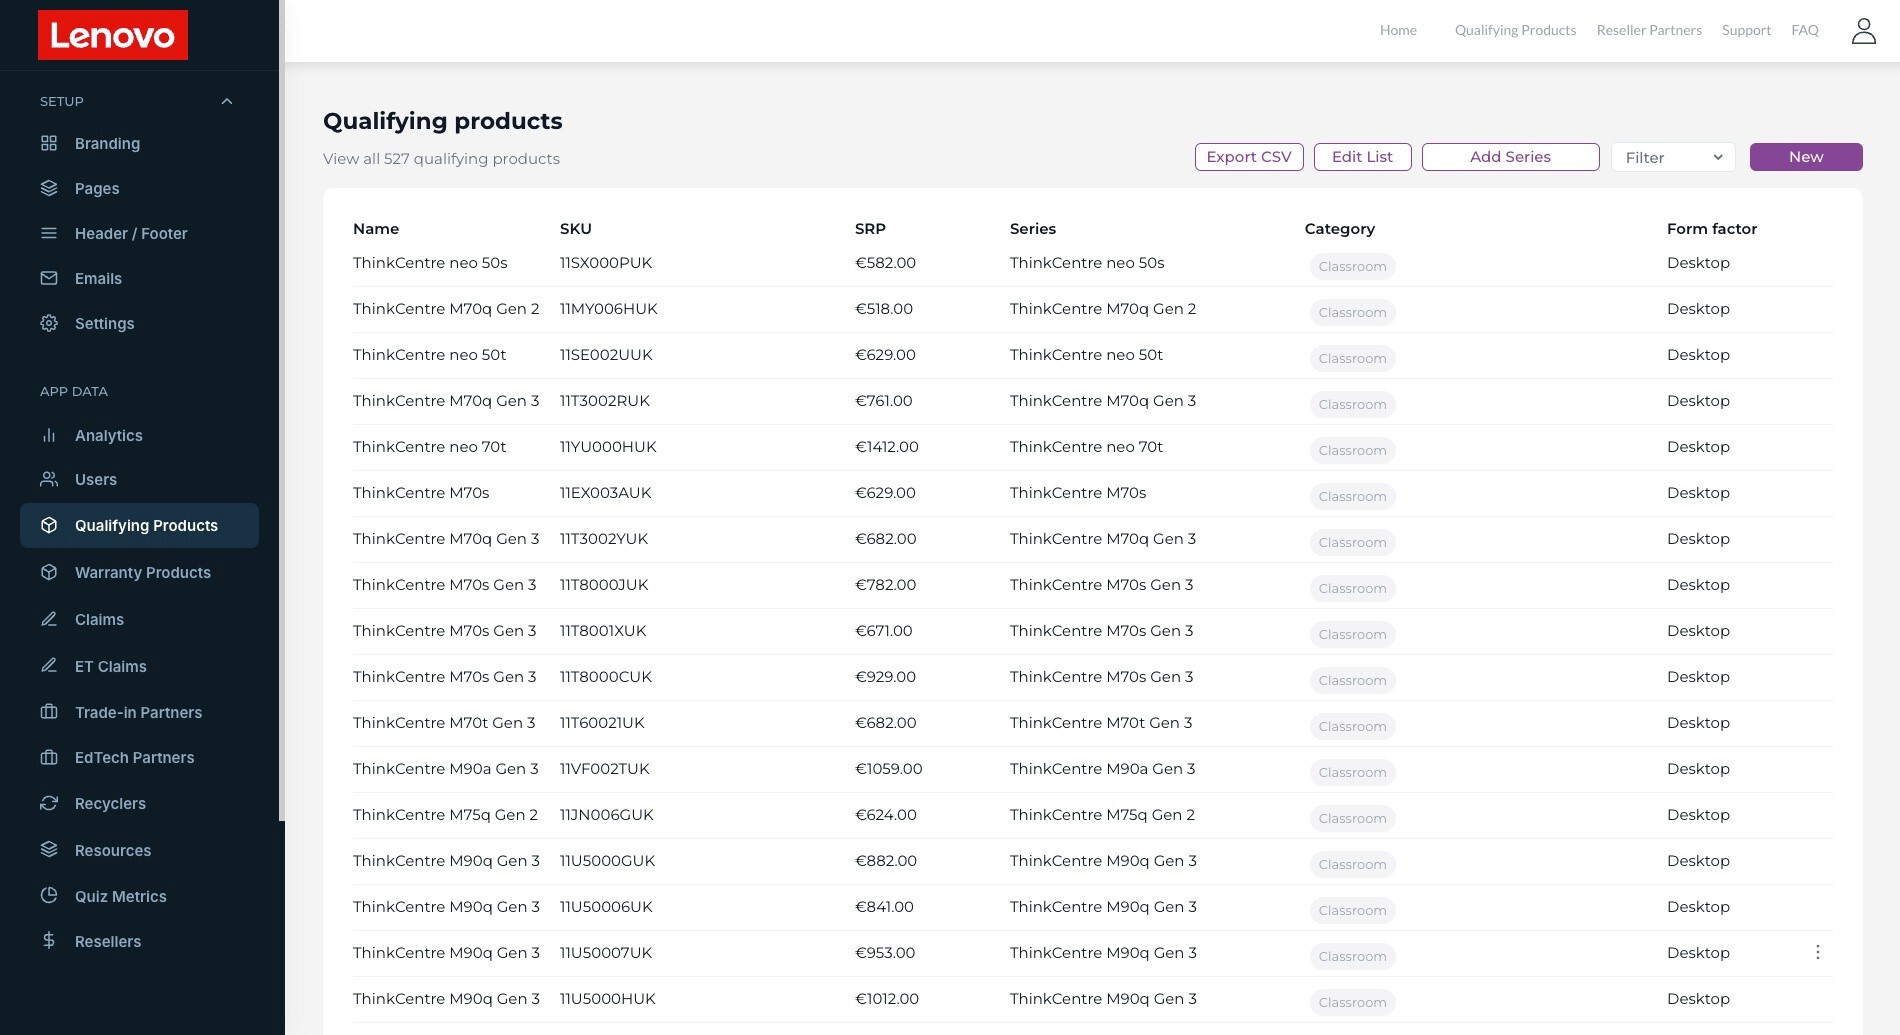Click the Resellers dollar icon
Image resolution: width=1900 pixels, height=1035 pixels.
(x=49, y=940)
